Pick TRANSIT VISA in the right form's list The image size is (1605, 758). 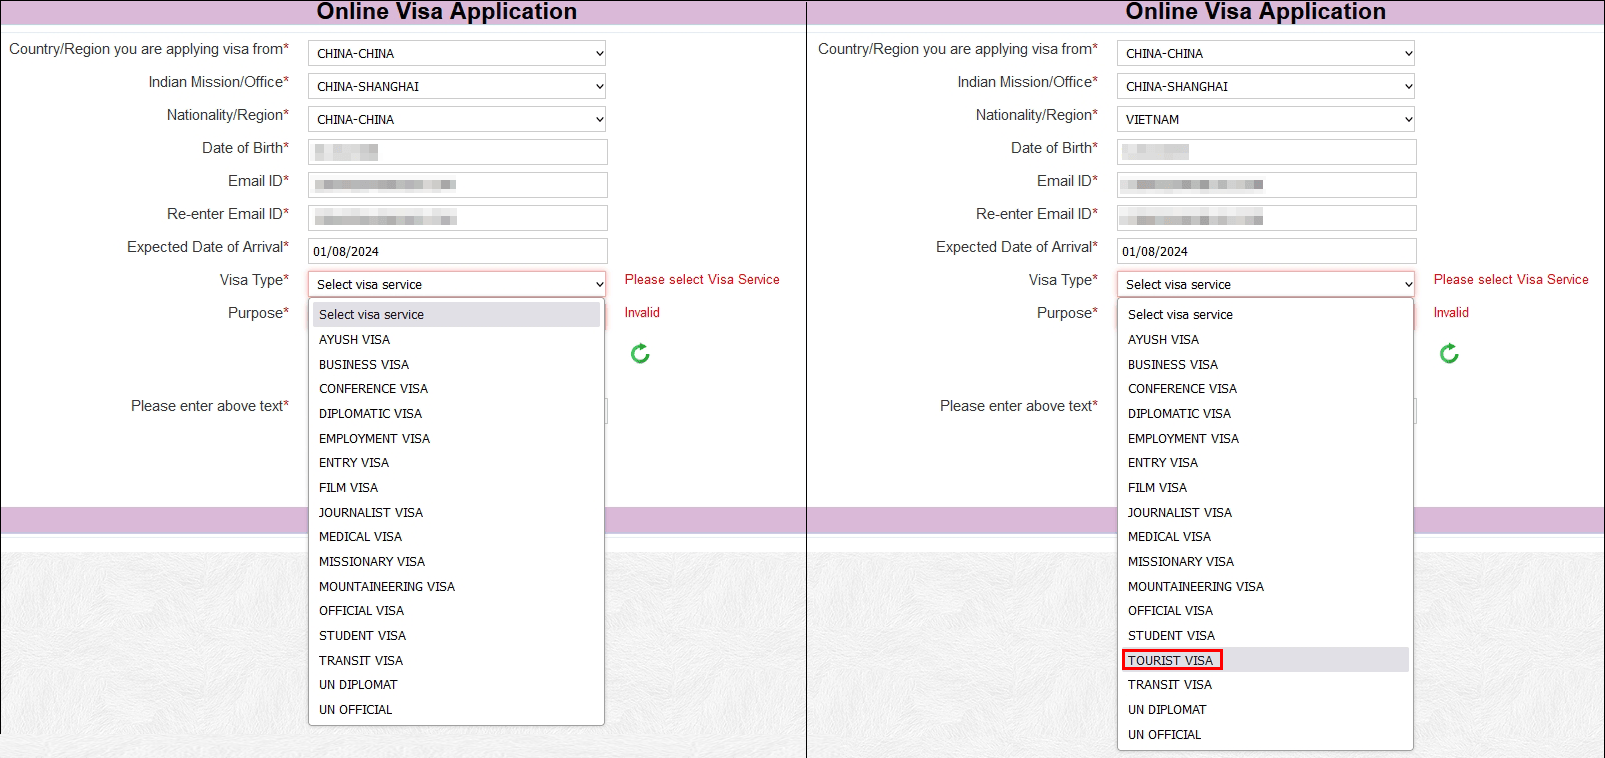pyautogui.click(x=1170, y=685)
